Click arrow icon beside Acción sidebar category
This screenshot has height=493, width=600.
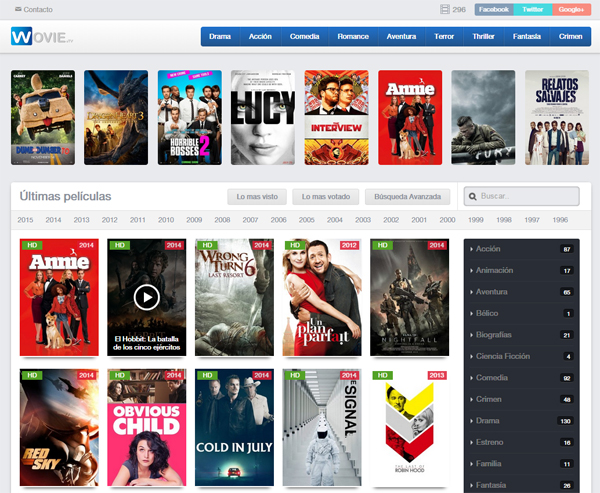tap(471, 249)
